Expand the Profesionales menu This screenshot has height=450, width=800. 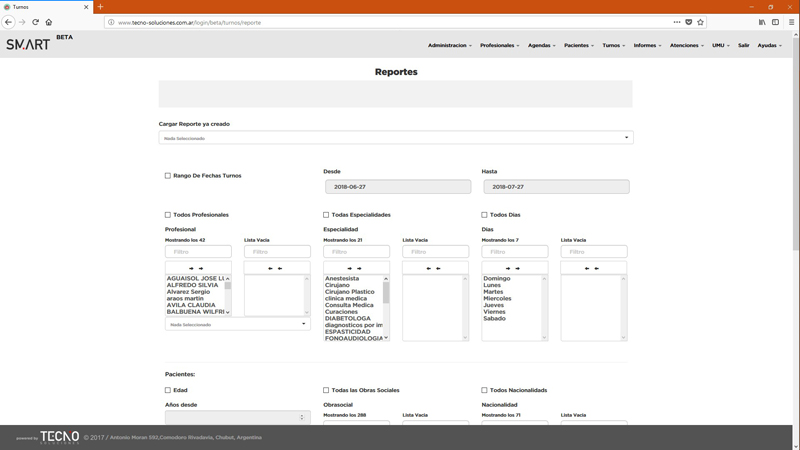tap(499, 45)
